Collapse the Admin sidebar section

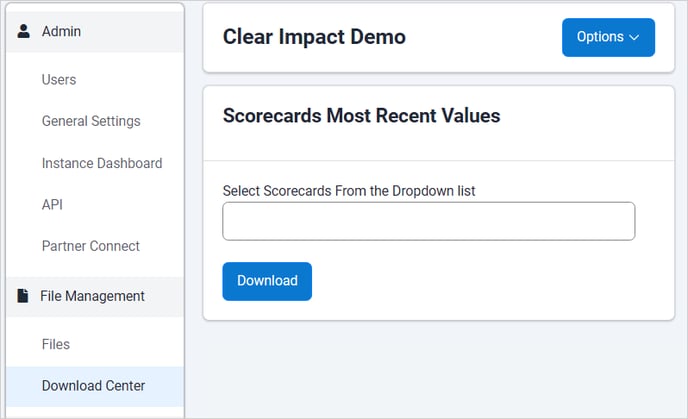[95, 32]
